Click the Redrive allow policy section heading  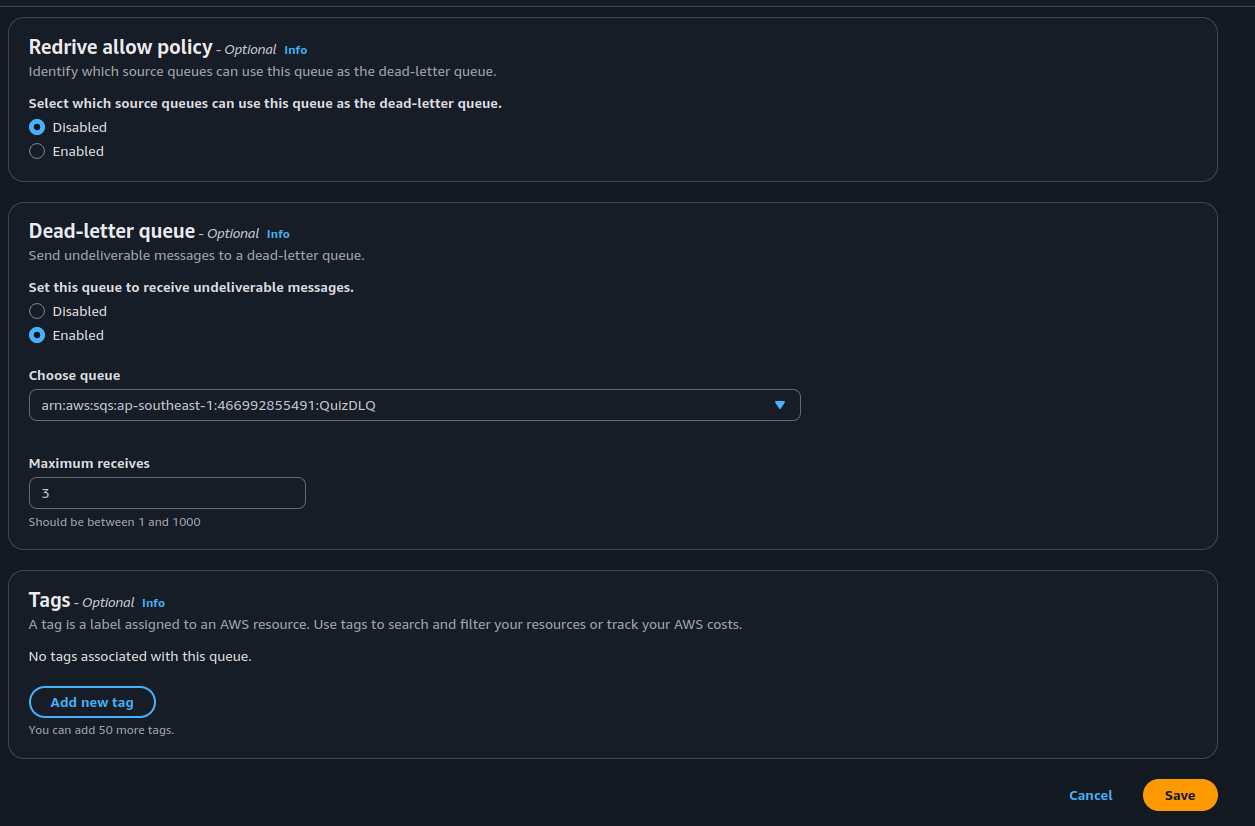click(x=120, y=47)
